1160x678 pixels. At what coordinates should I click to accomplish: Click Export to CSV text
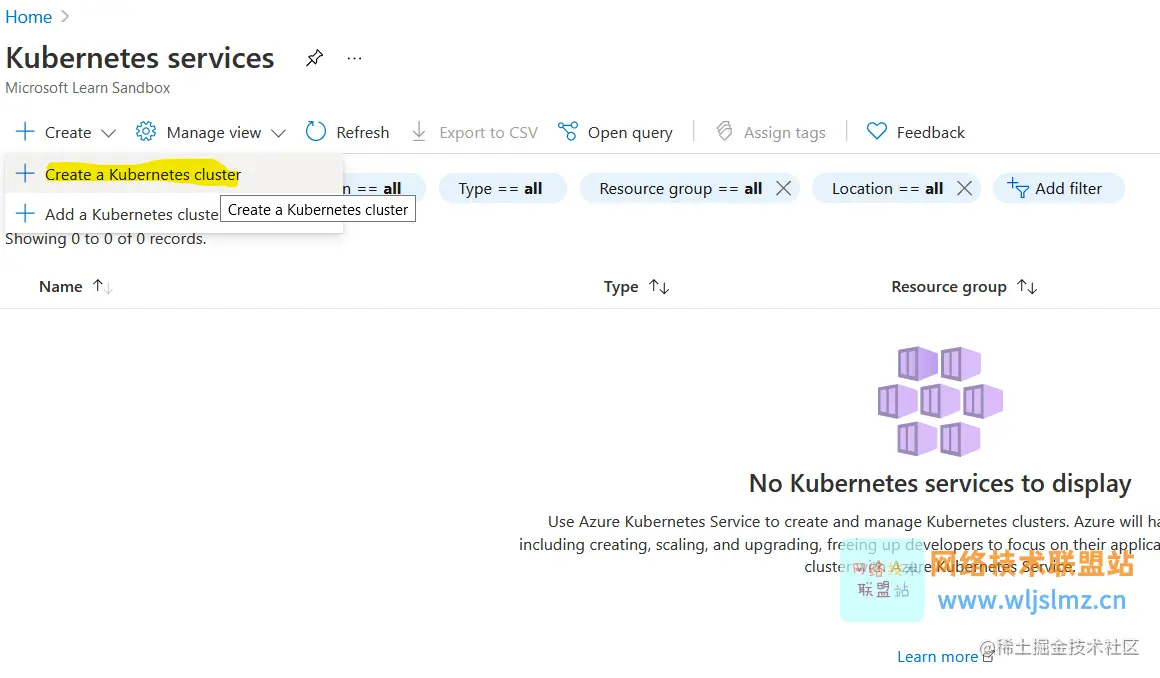tap(488, 132)
